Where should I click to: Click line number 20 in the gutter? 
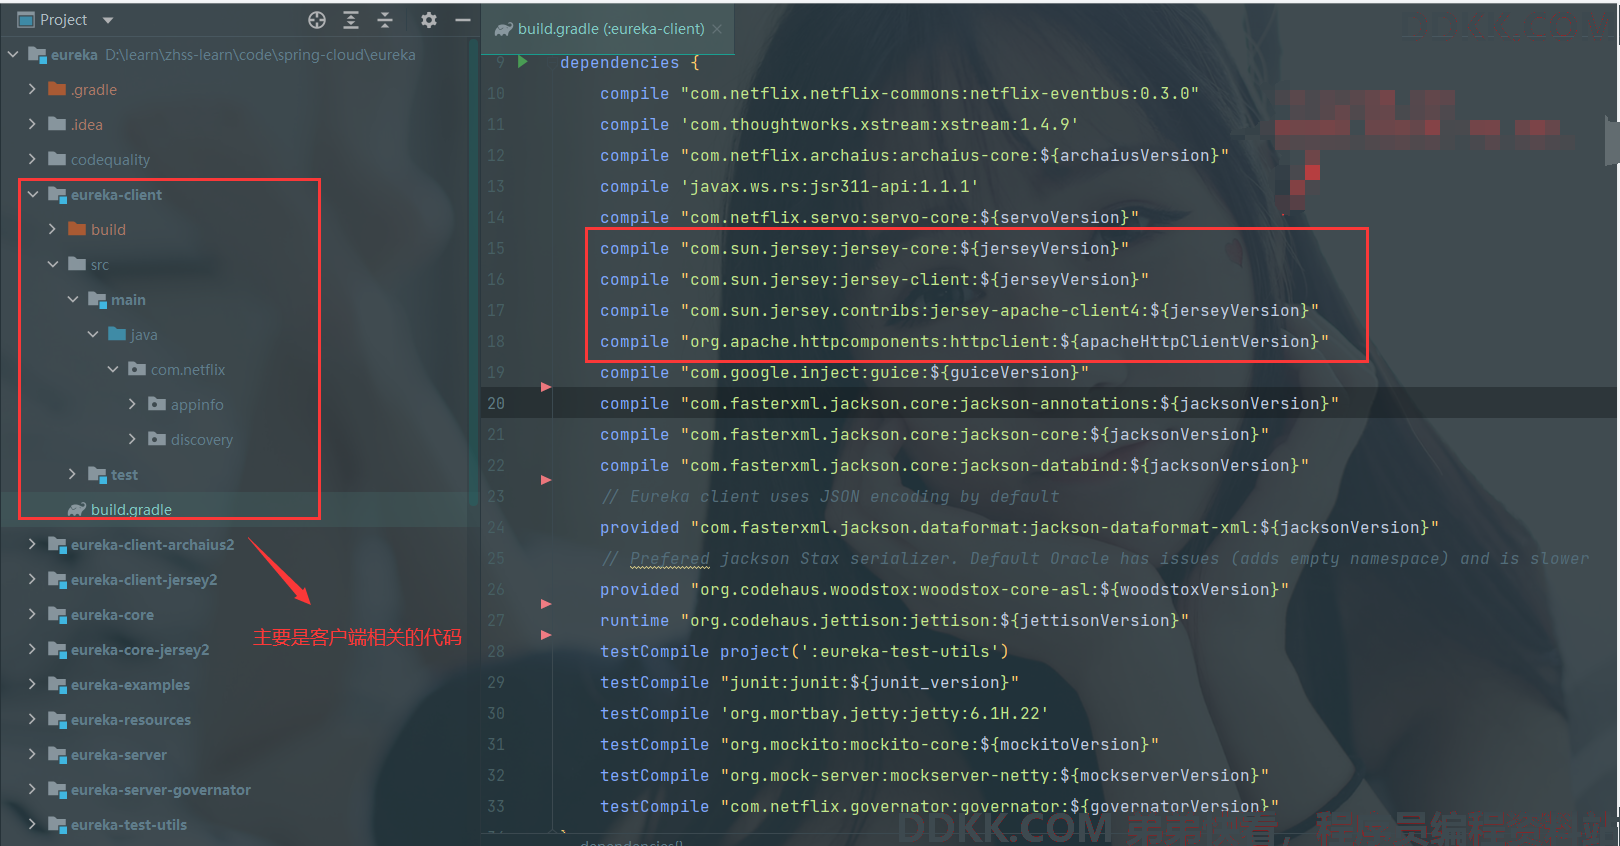point(496,404)
